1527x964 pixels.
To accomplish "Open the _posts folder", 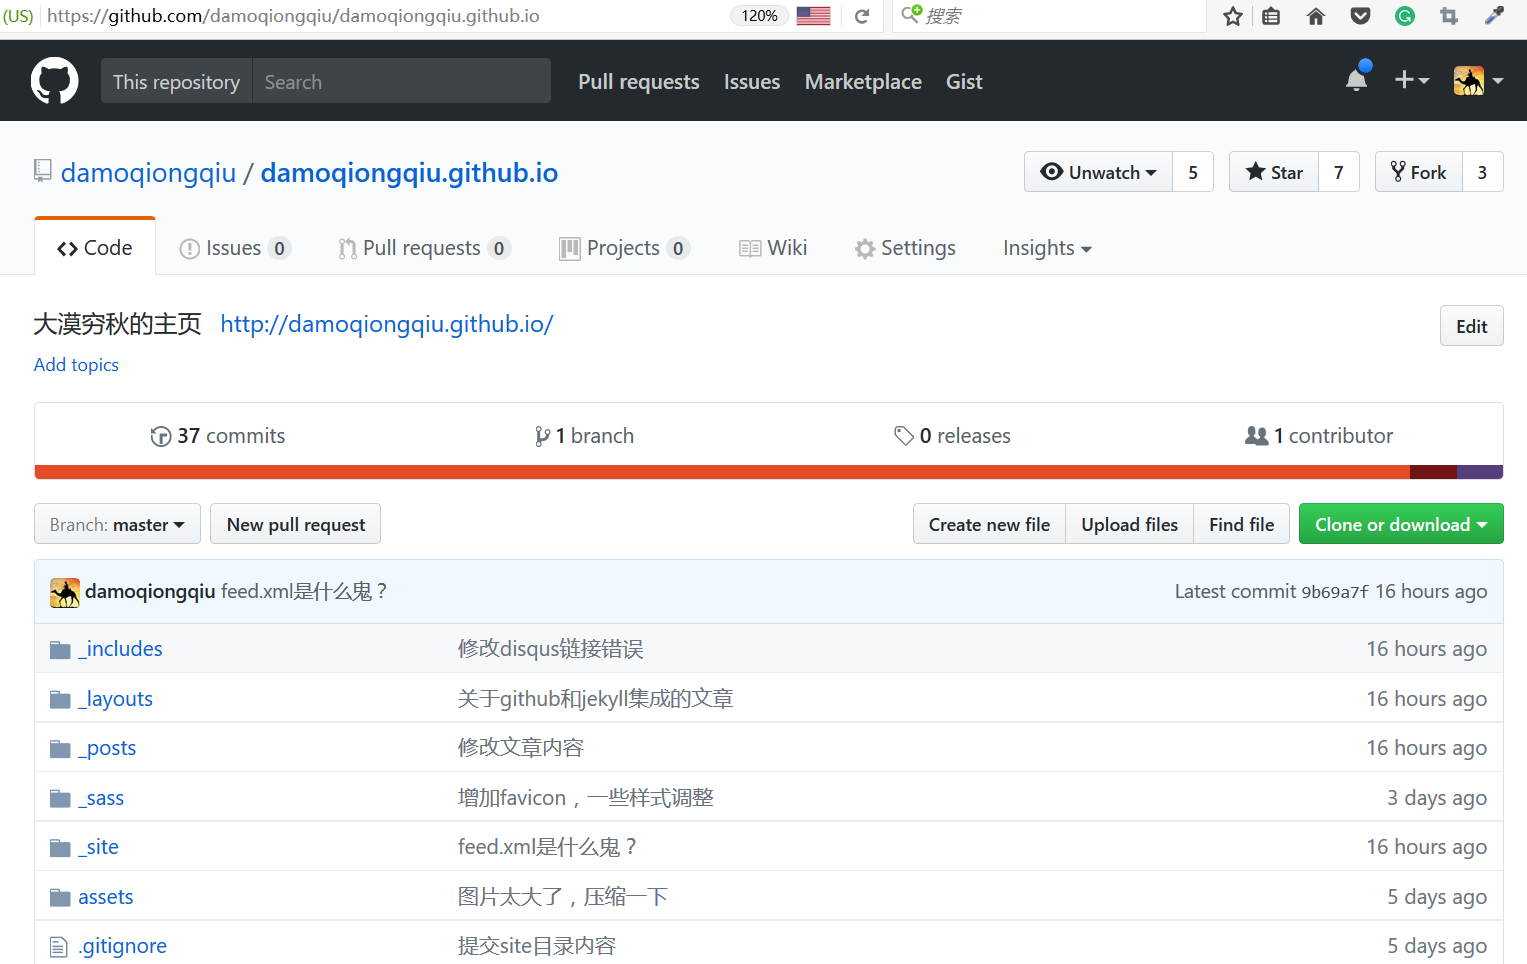I will click(107, 748).
